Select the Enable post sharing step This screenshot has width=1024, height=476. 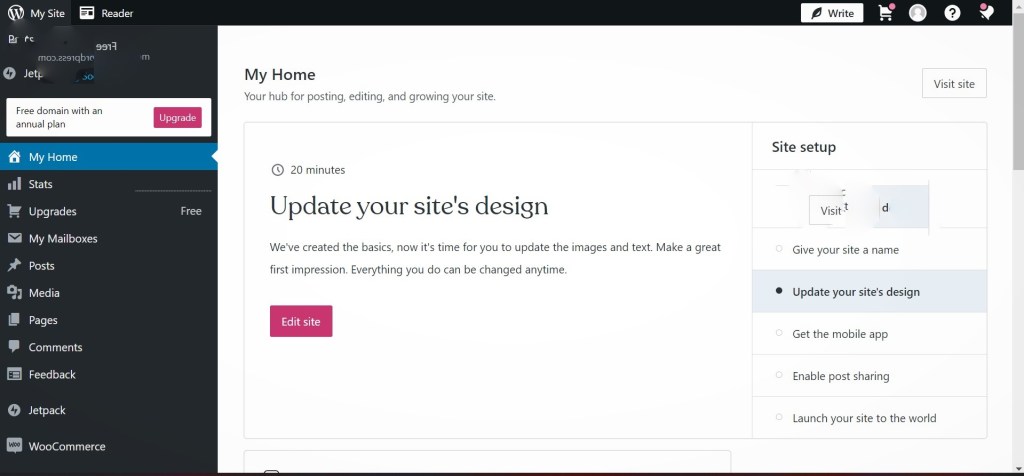click(840, 376)
